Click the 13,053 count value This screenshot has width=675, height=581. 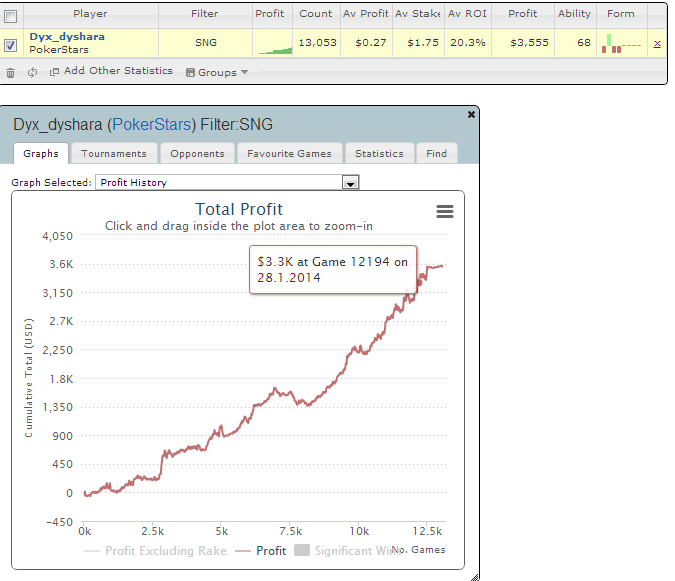tap(318, 43)
